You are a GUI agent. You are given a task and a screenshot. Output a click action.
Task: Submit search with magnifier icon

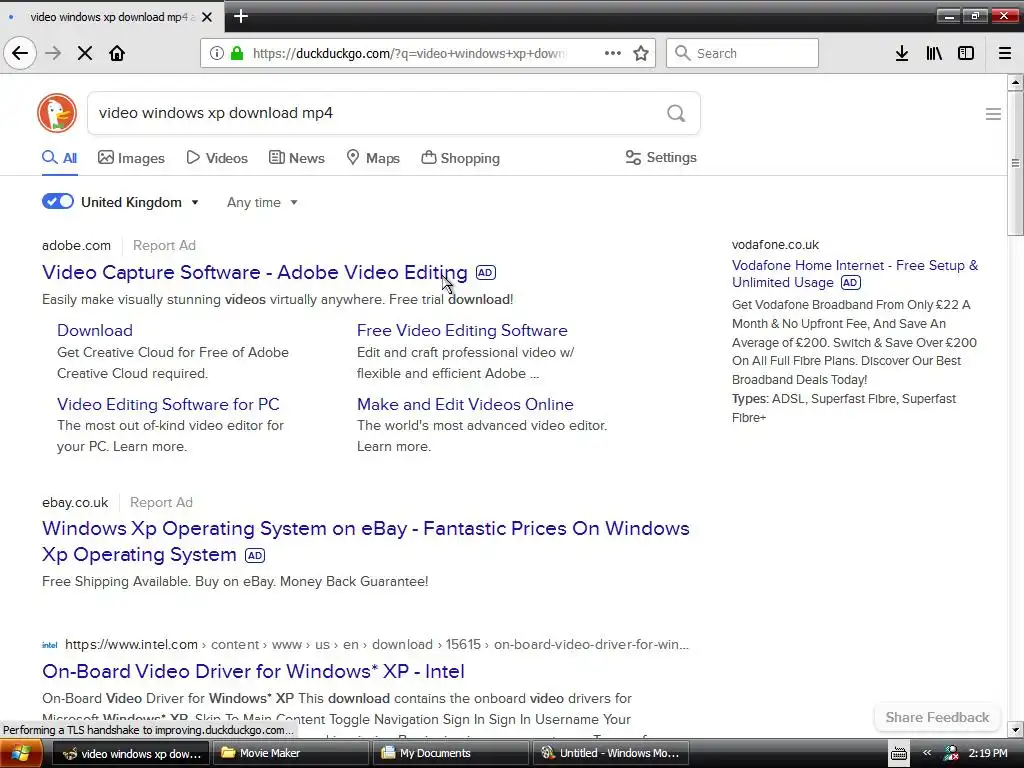[676, 113]
